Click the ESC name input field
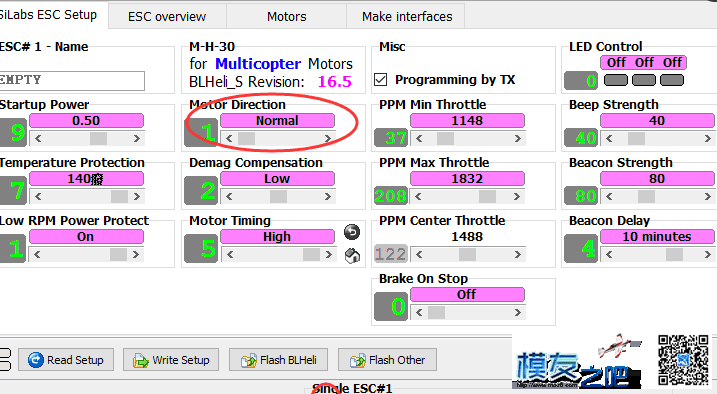The image size is (717, 394). pyautogui.click(x=72, y=80)
